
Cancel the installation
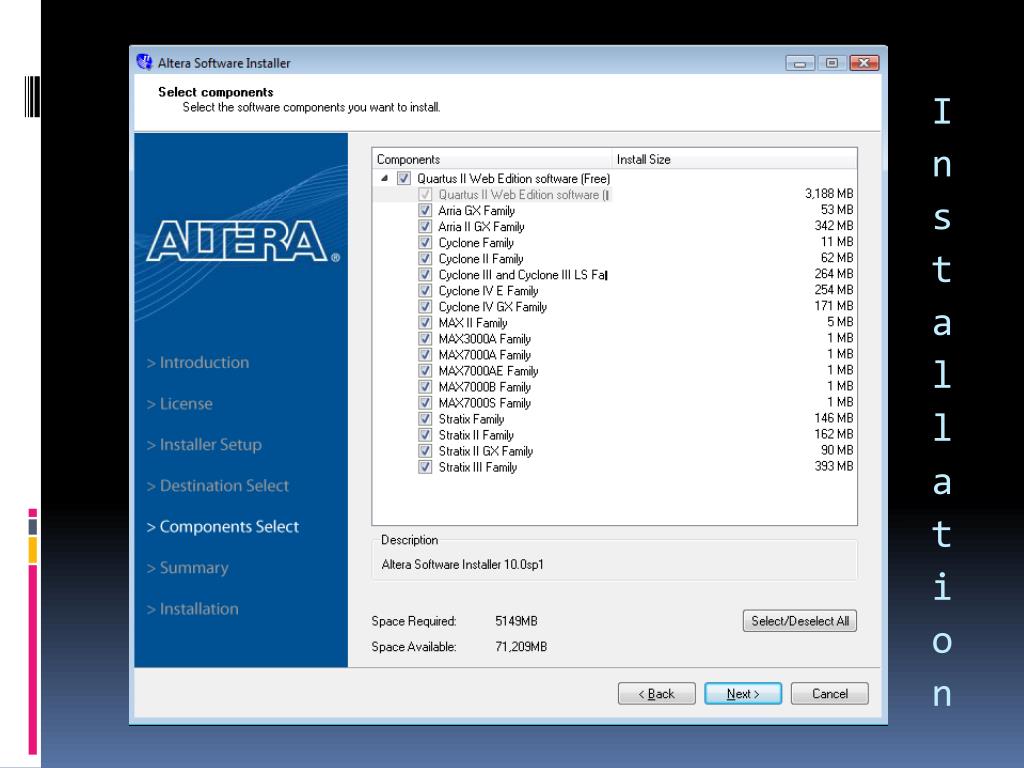[830, 694]
